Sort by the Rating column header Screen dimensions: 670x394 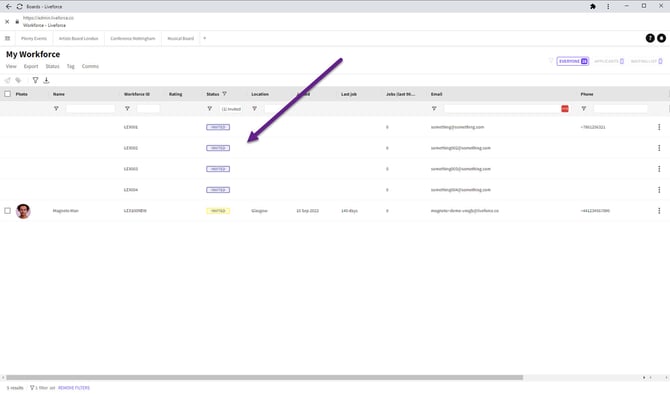175,94
